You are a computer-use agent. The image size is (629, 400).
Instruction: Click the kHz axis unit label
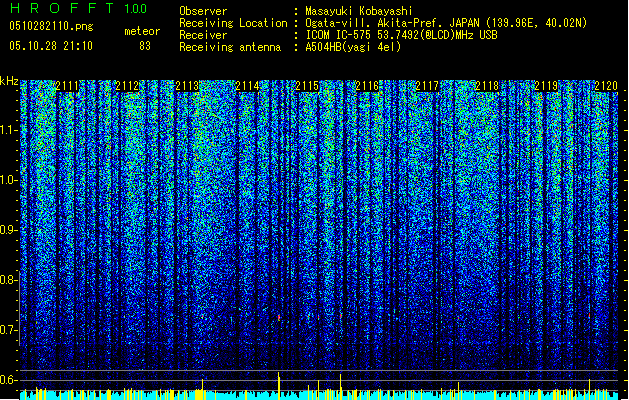click(9, 81)
